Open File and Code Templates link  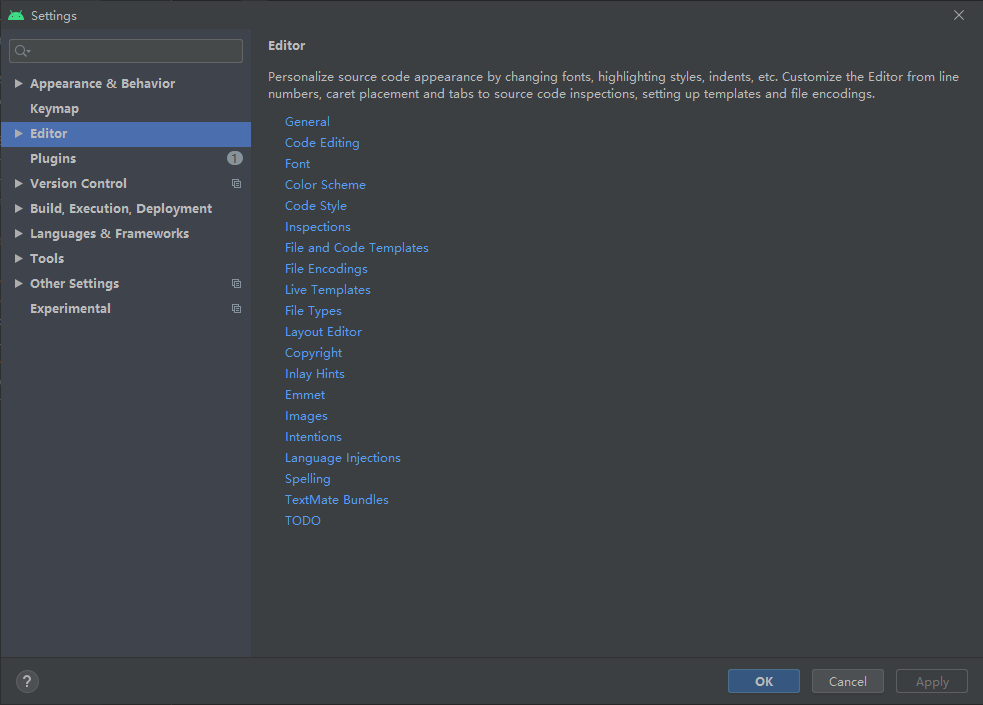[x=357, y=248]
